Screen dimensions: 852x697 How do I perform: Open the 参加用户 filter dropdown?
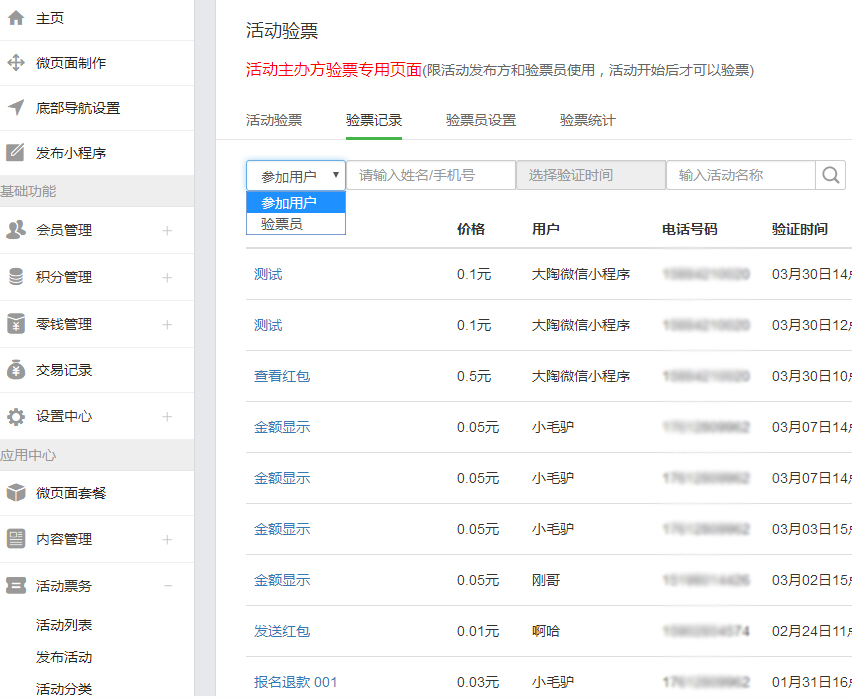point(296,176)
